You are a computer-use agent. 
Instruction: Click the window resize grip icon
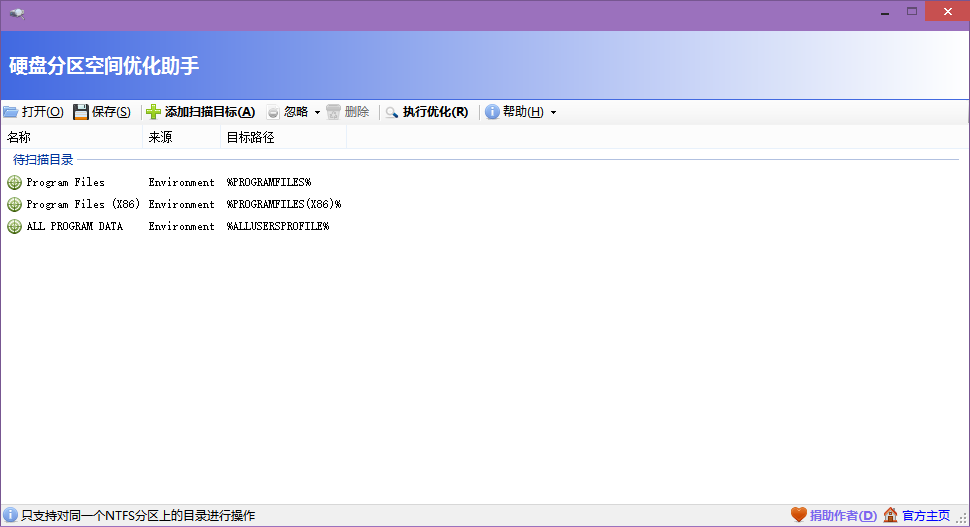[963, 520]
